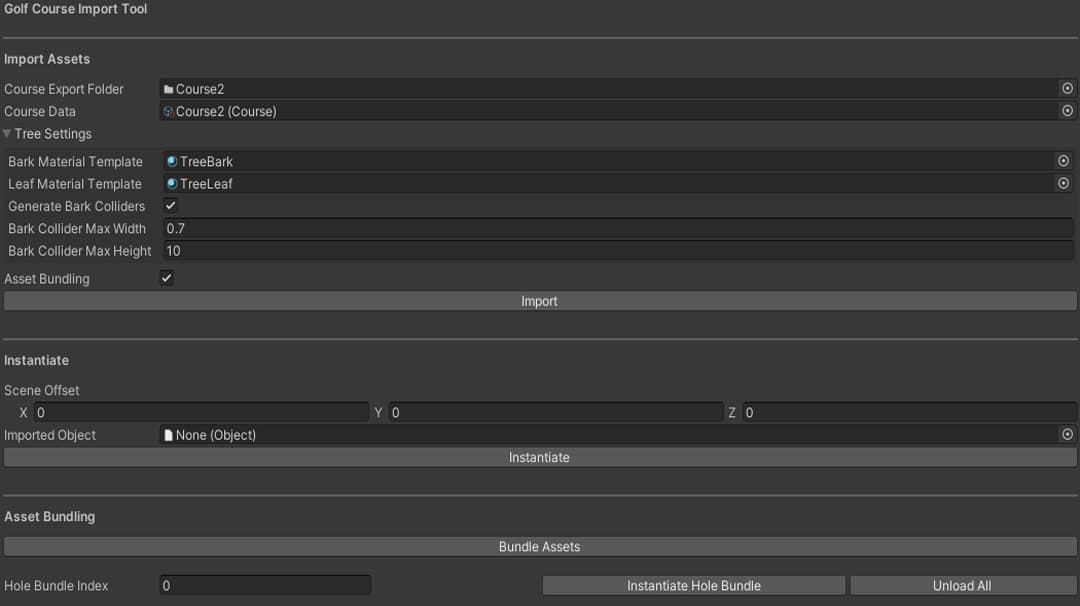The height and width of the screenshot is (606, 1080).
Task: Click the Scene Offset X value field
Action: [x=200, y=412]
